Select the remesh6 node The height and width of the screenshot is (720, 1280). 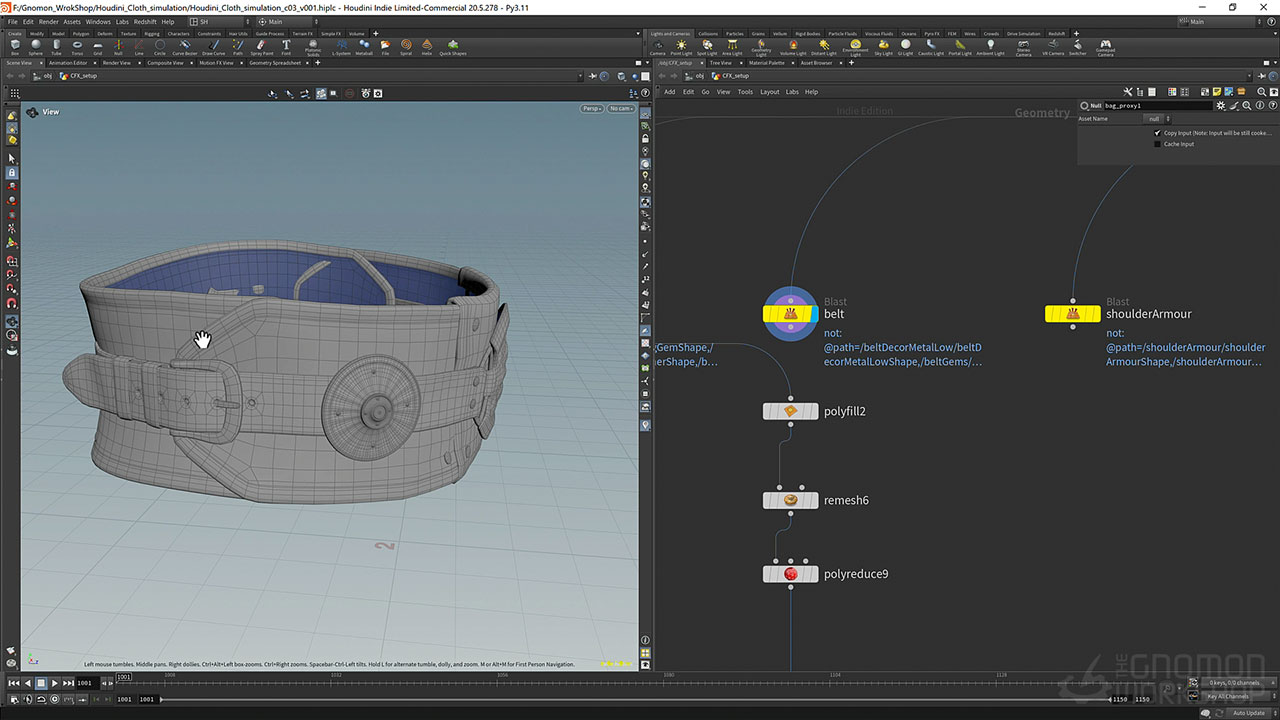click(x=790, y=500)
